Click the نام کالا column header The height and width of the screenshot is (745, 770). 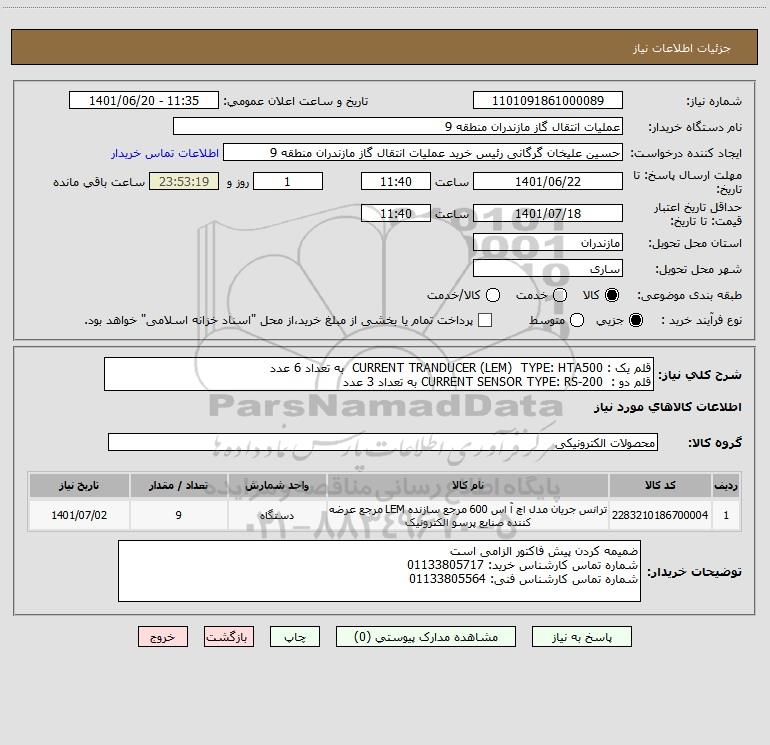[x=468, y=485]
